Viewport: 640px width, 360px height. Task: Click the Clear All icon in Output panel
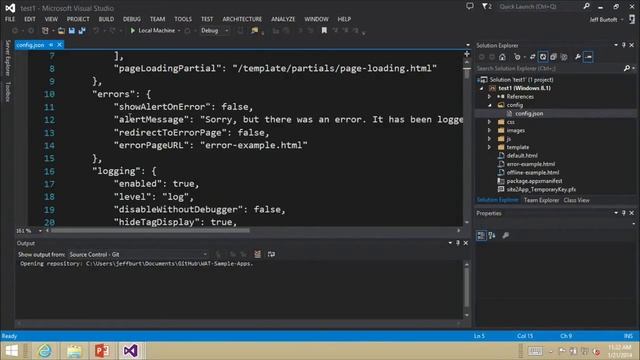coord(258,254)
